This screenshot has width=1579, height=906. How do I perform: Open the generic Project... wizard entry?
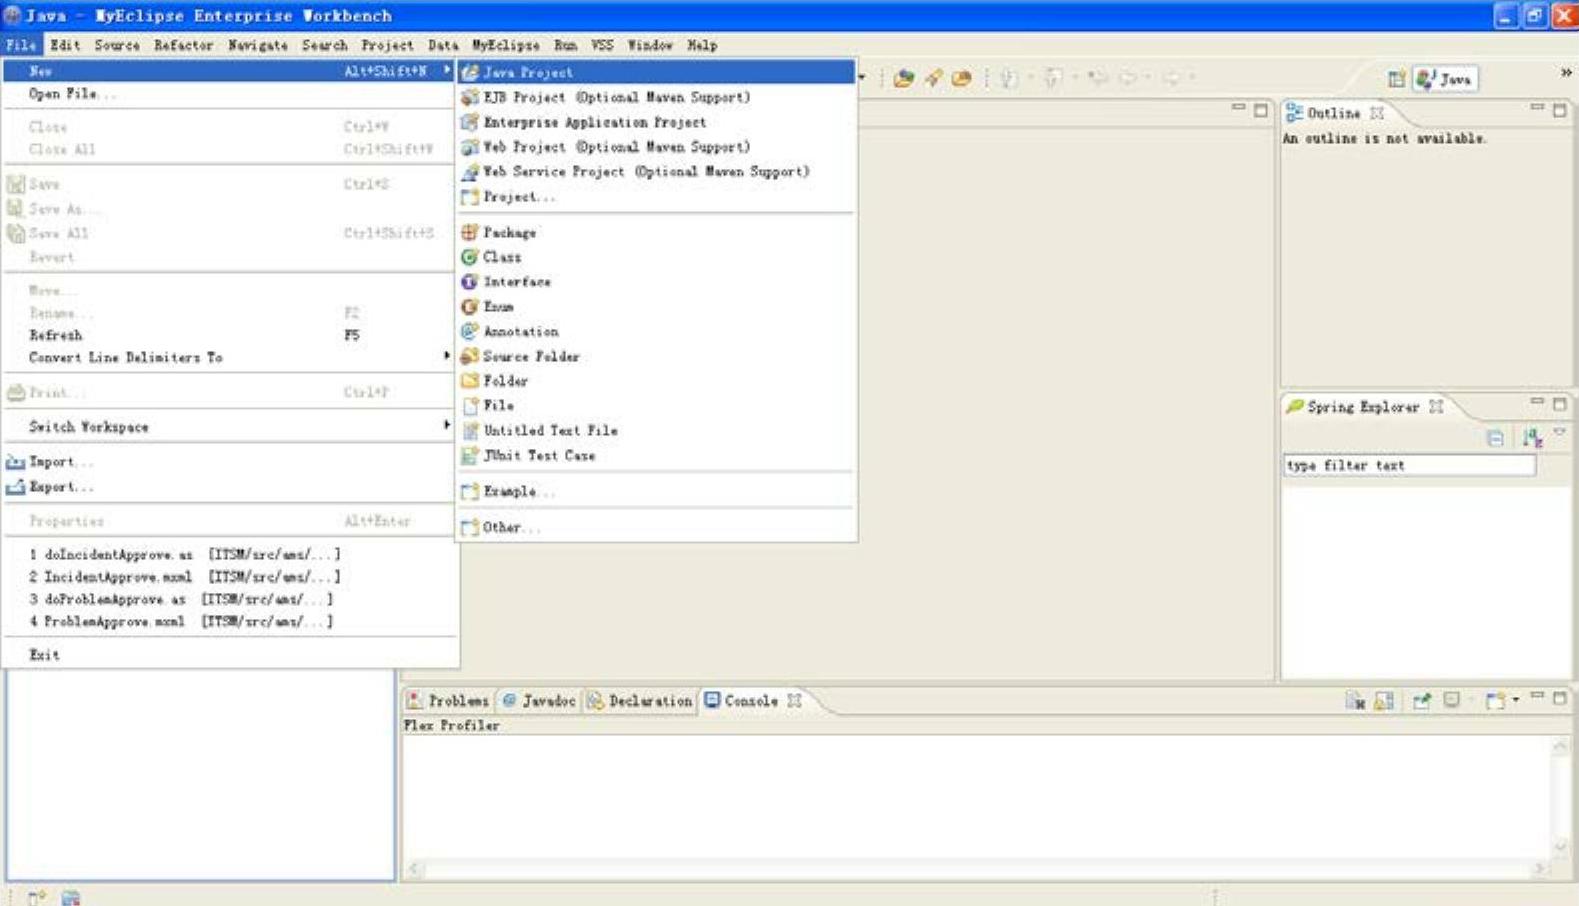pyautogui.click(x=656, y=197)
